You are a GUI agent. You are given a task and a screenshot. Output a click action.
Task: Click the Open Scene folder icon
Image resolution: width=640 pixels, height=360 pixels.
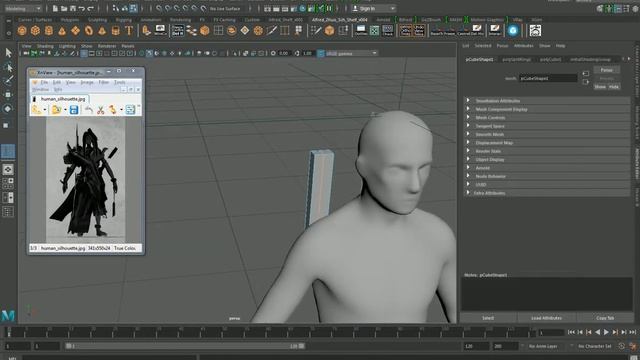[64, 8]
